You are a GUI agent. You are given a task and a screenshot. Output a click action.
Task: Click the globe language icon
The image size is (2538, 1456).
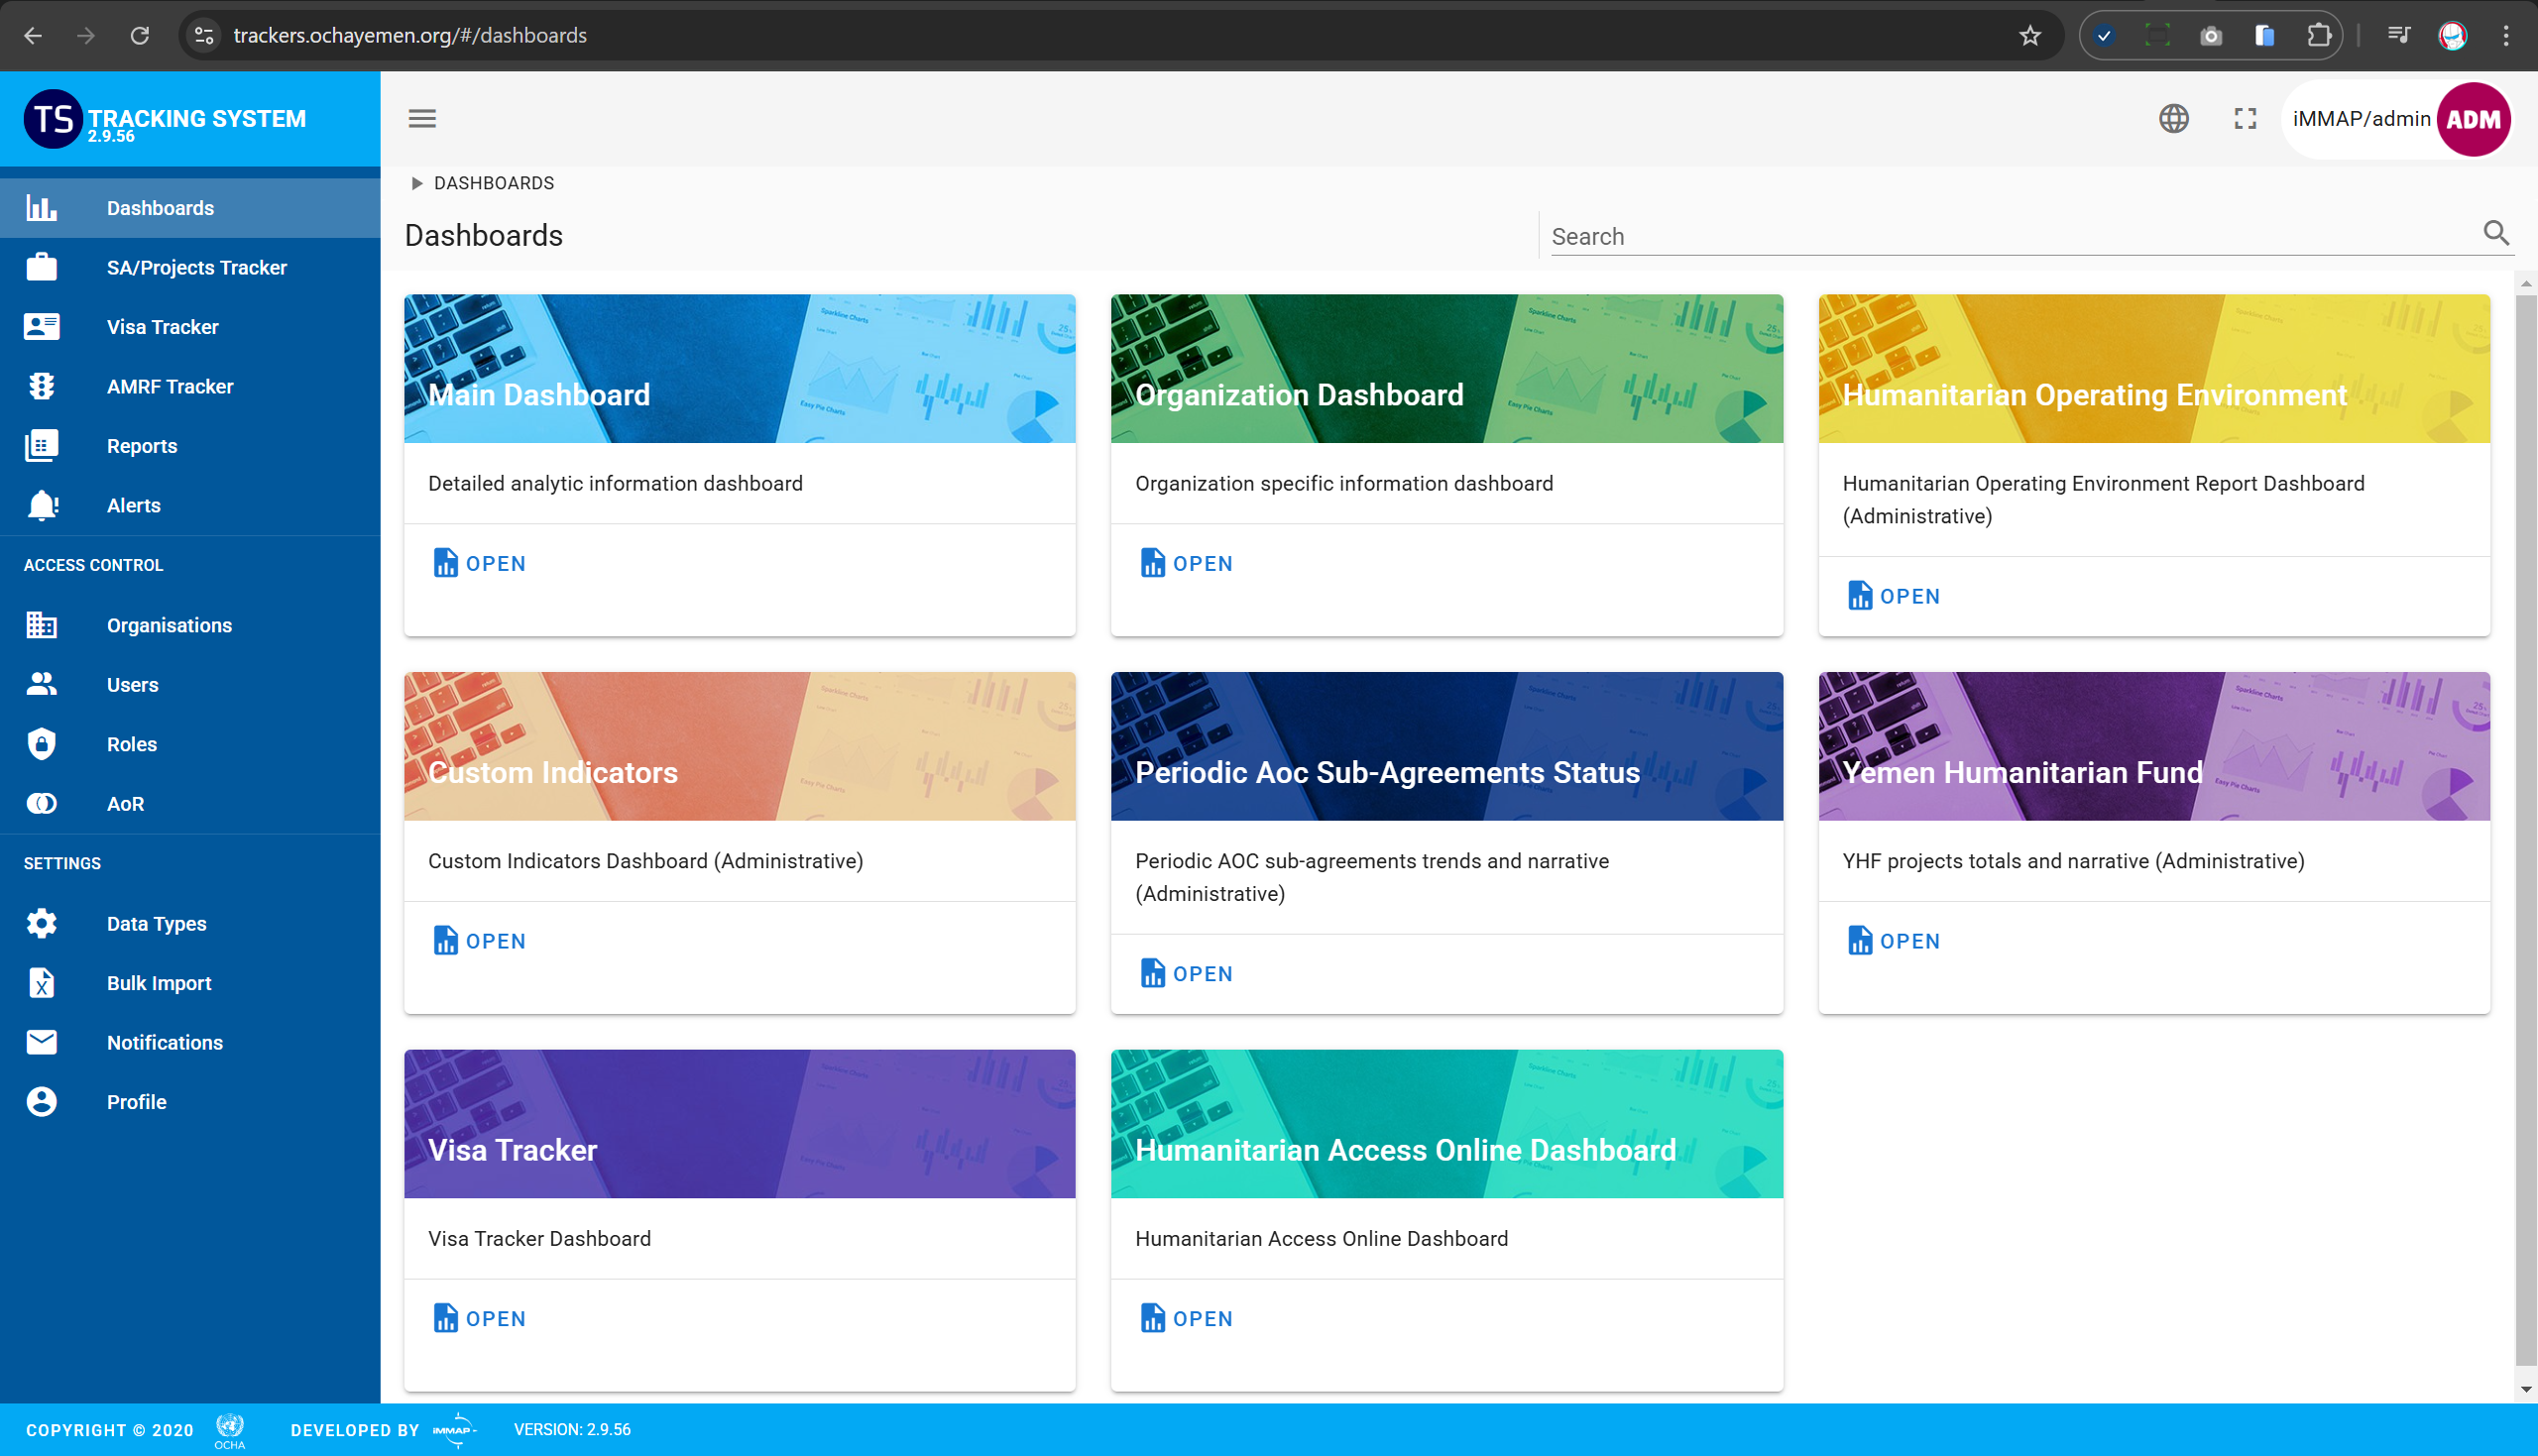tap(2173, 119)
